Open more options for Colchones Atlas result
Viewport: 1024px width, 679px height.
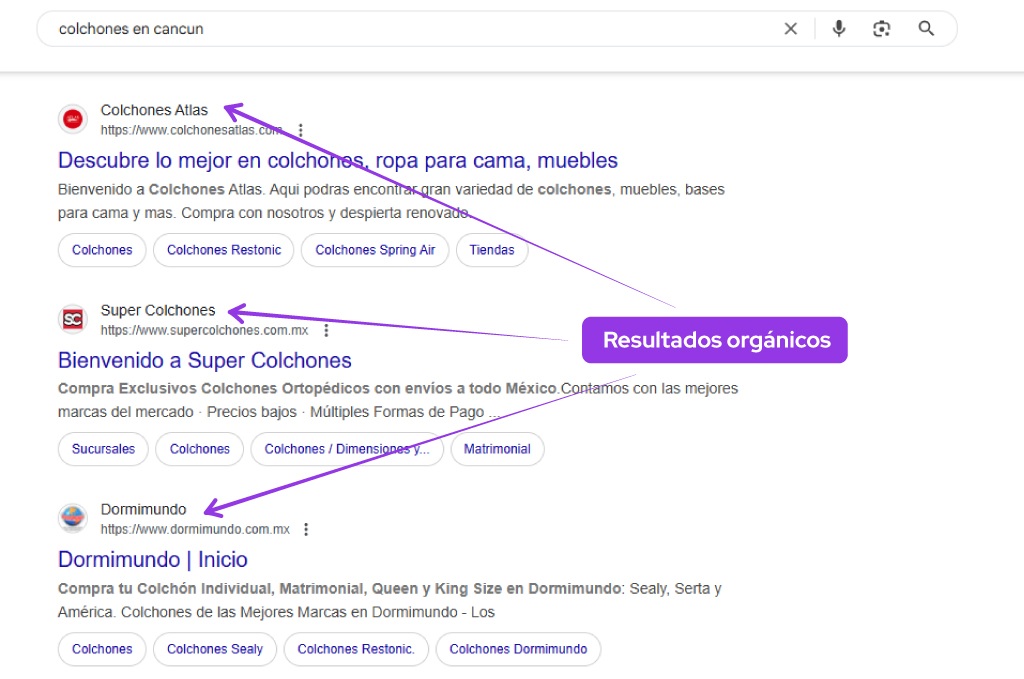[300, 130]
